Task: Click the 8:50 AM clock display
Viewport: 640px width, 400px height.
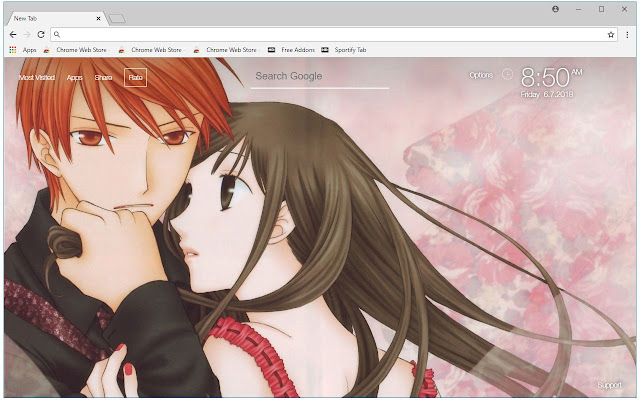Action: pyautogui.click(x=551, y=77)
